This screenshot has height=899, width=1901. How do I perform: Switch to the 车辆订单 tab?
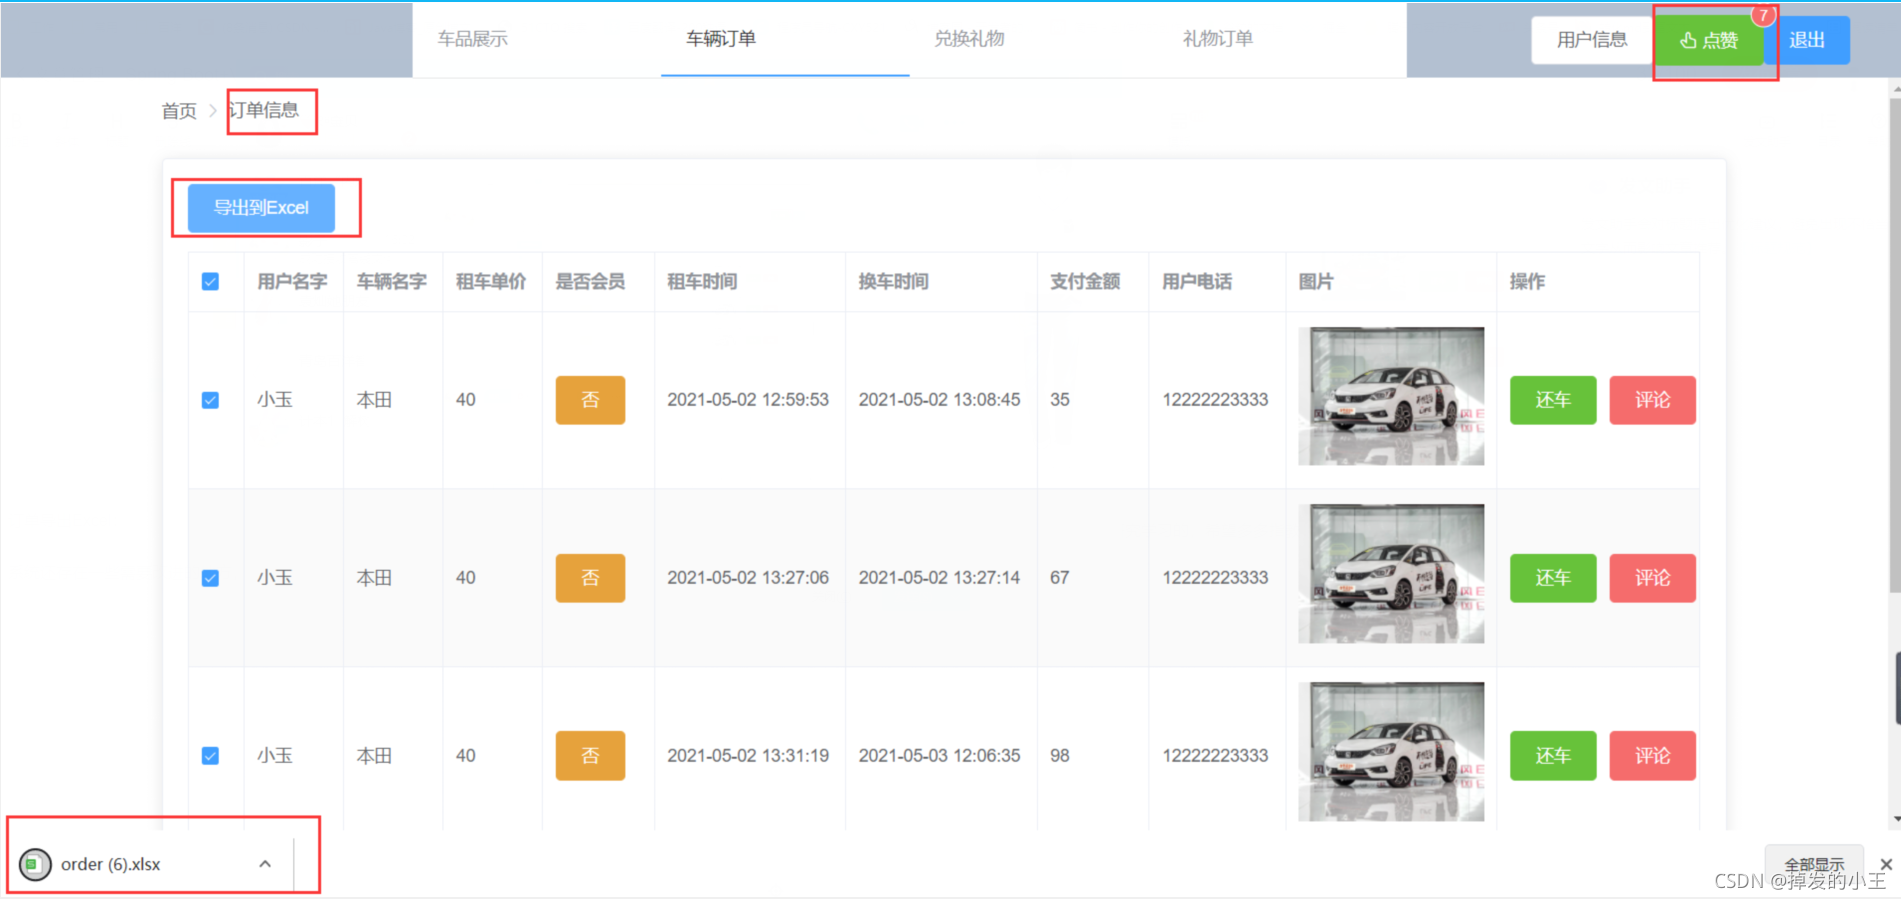click(x=721, y=39)
